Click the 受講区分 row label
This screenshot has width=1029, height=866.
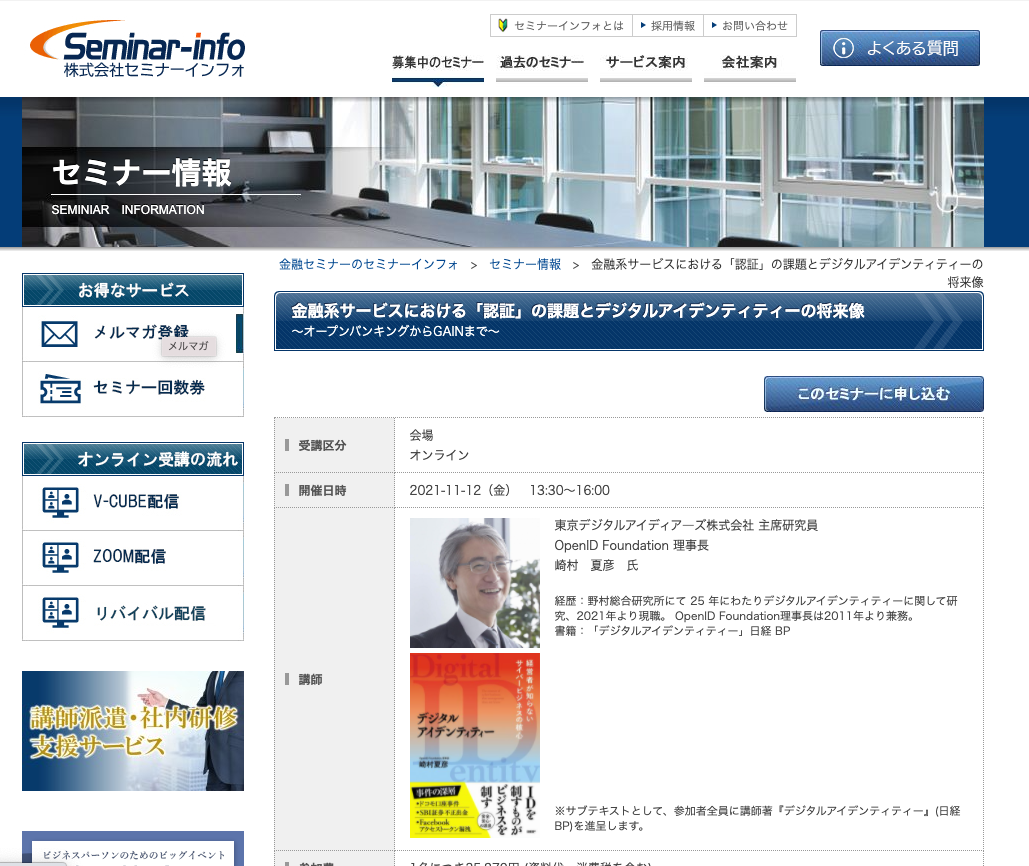322,445
